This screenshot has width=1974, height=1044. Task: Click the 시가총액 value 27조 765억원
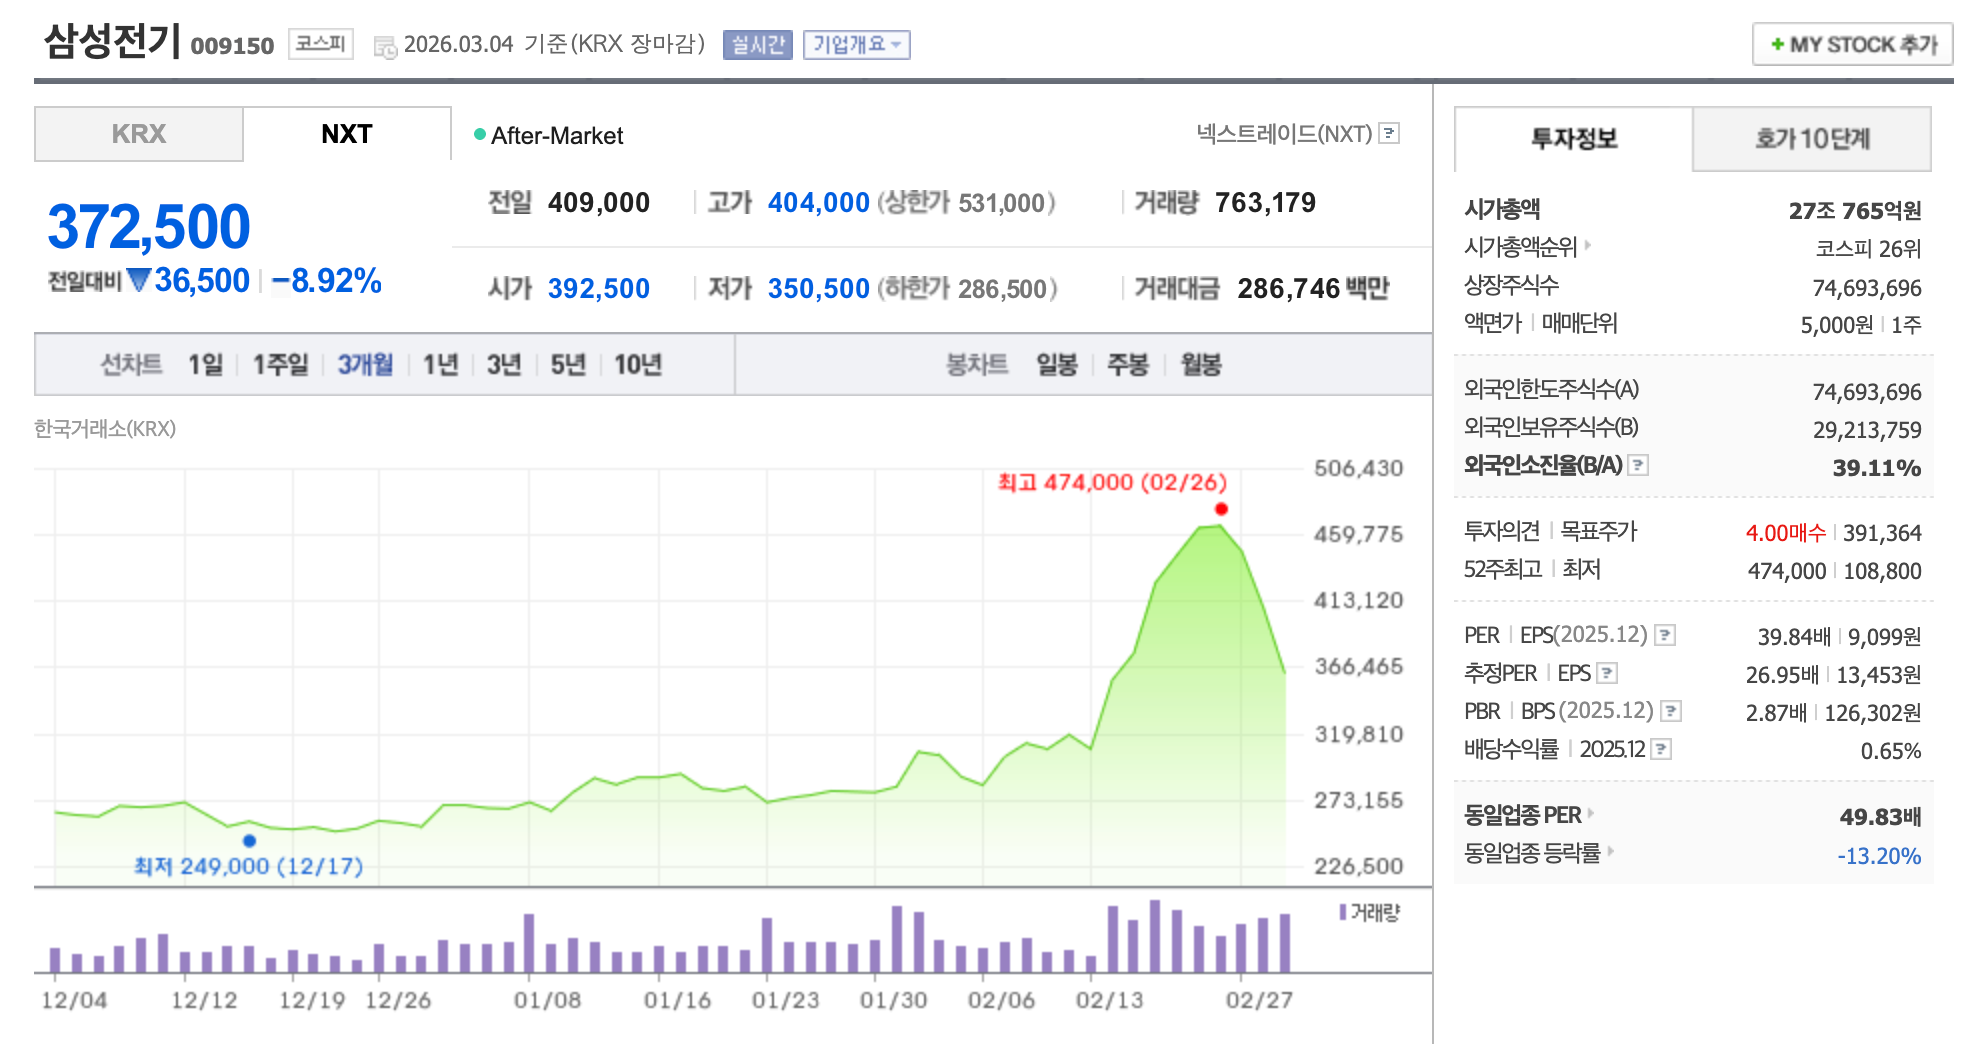click(x=1855, y=210)
